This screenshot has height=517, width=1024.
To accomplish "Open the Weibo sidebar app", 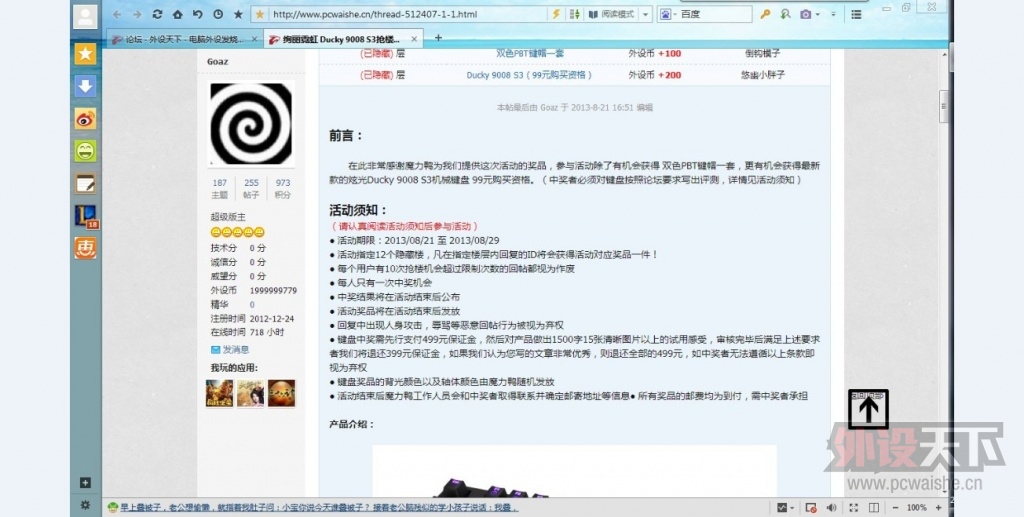I will click(x=86, y=119).
